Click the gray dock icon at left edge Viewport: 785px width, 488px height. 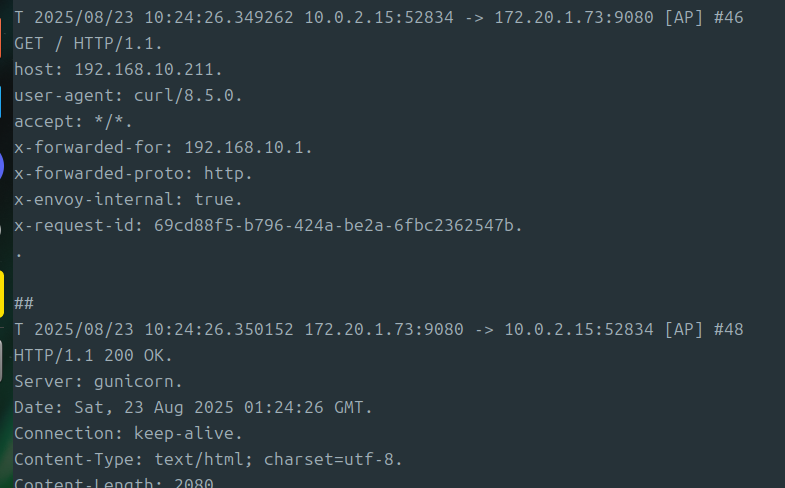(x=1, y=363)
